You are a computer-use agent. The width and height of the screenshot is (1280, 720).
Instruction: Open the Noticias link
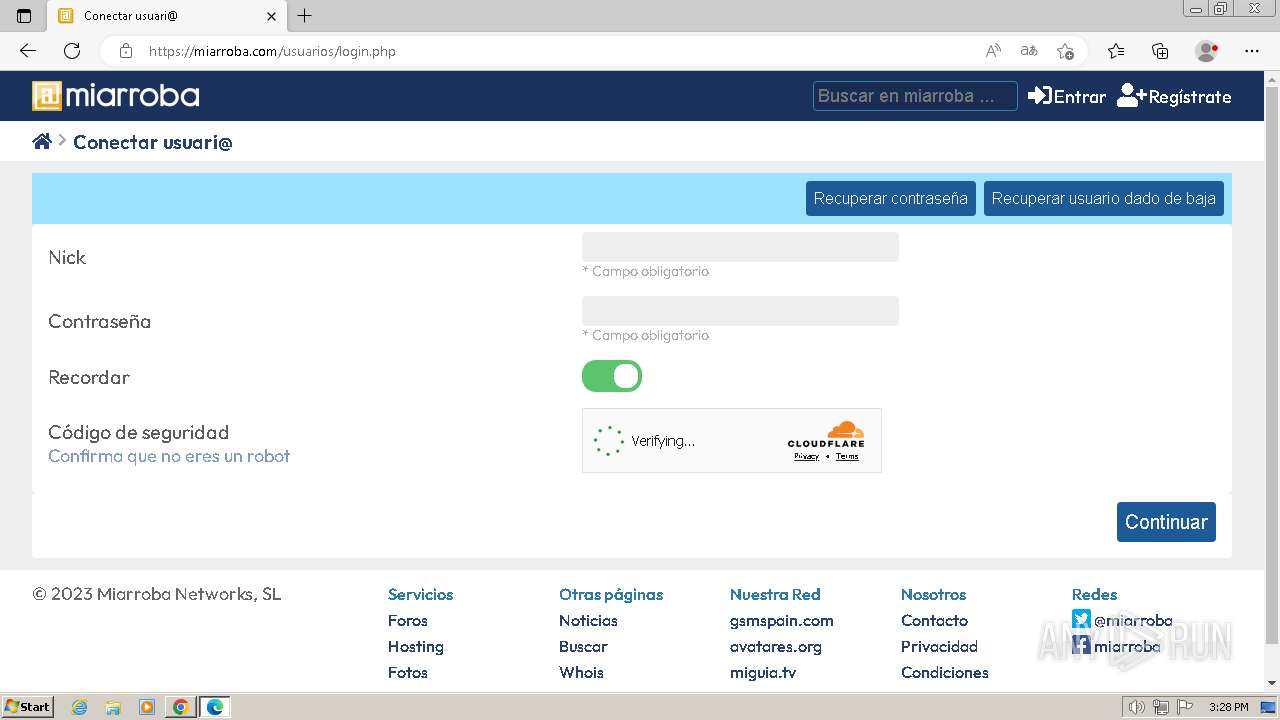(588, 620)
